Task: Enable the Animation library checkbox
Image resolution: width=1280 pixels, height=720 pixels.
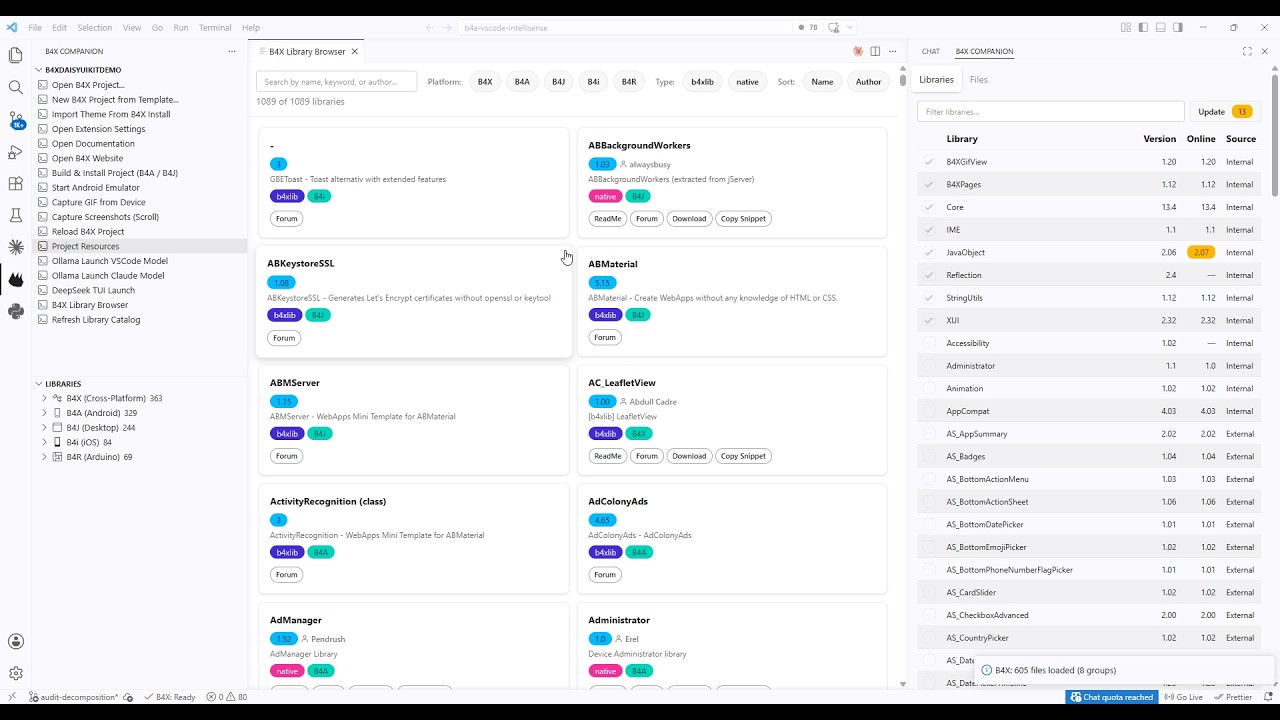Action: [929, 388]
